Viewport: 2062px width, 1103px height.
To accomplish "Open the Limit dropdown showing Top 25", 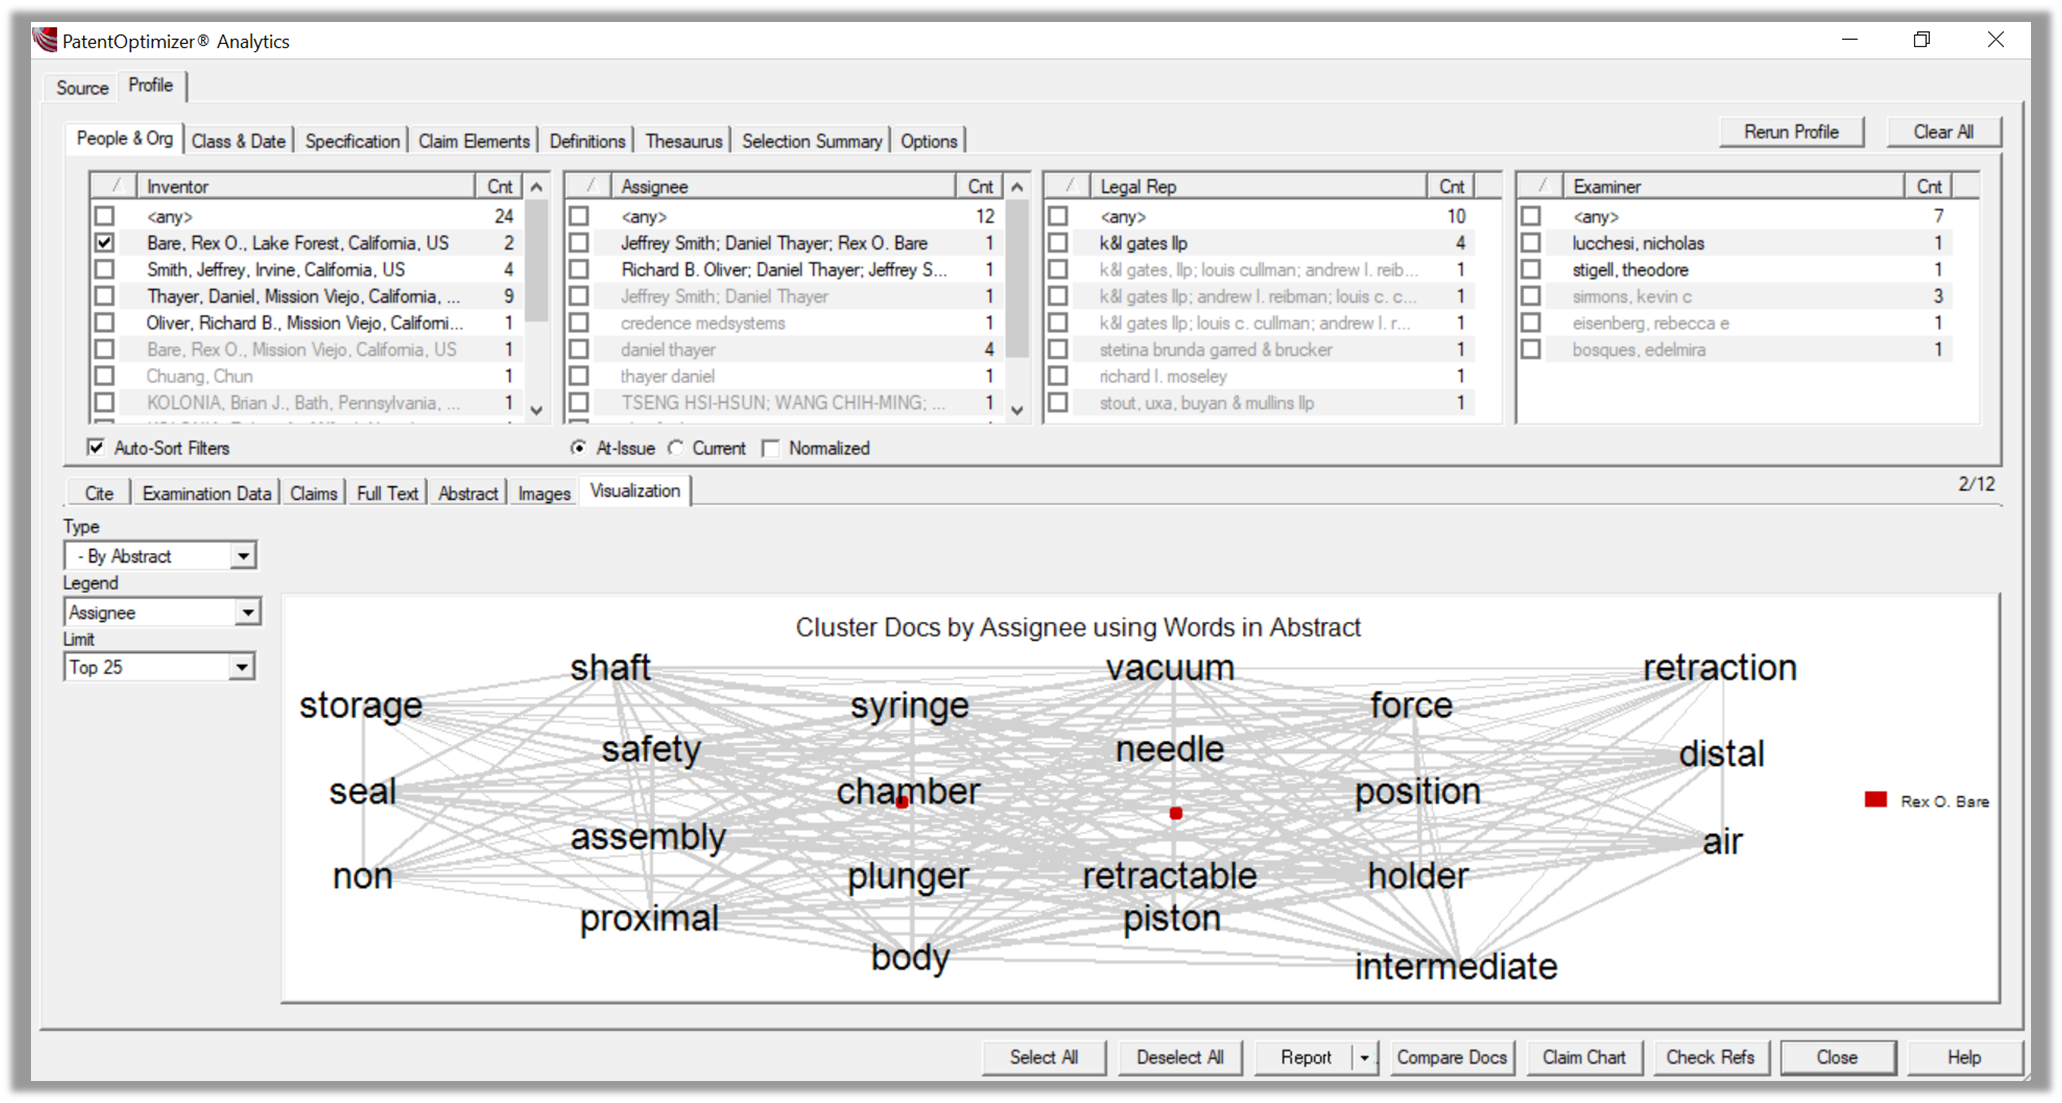I will 242,667.
